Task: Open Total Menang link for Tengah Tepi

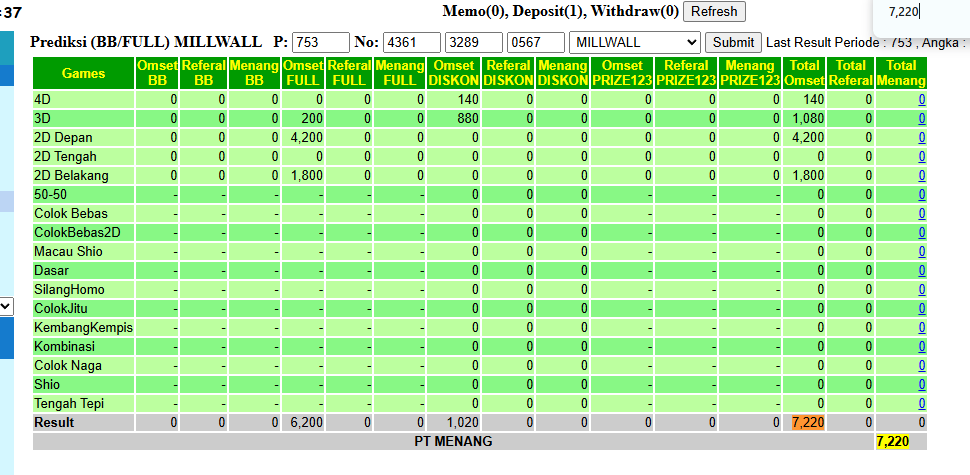Action: tap(922, 404)
